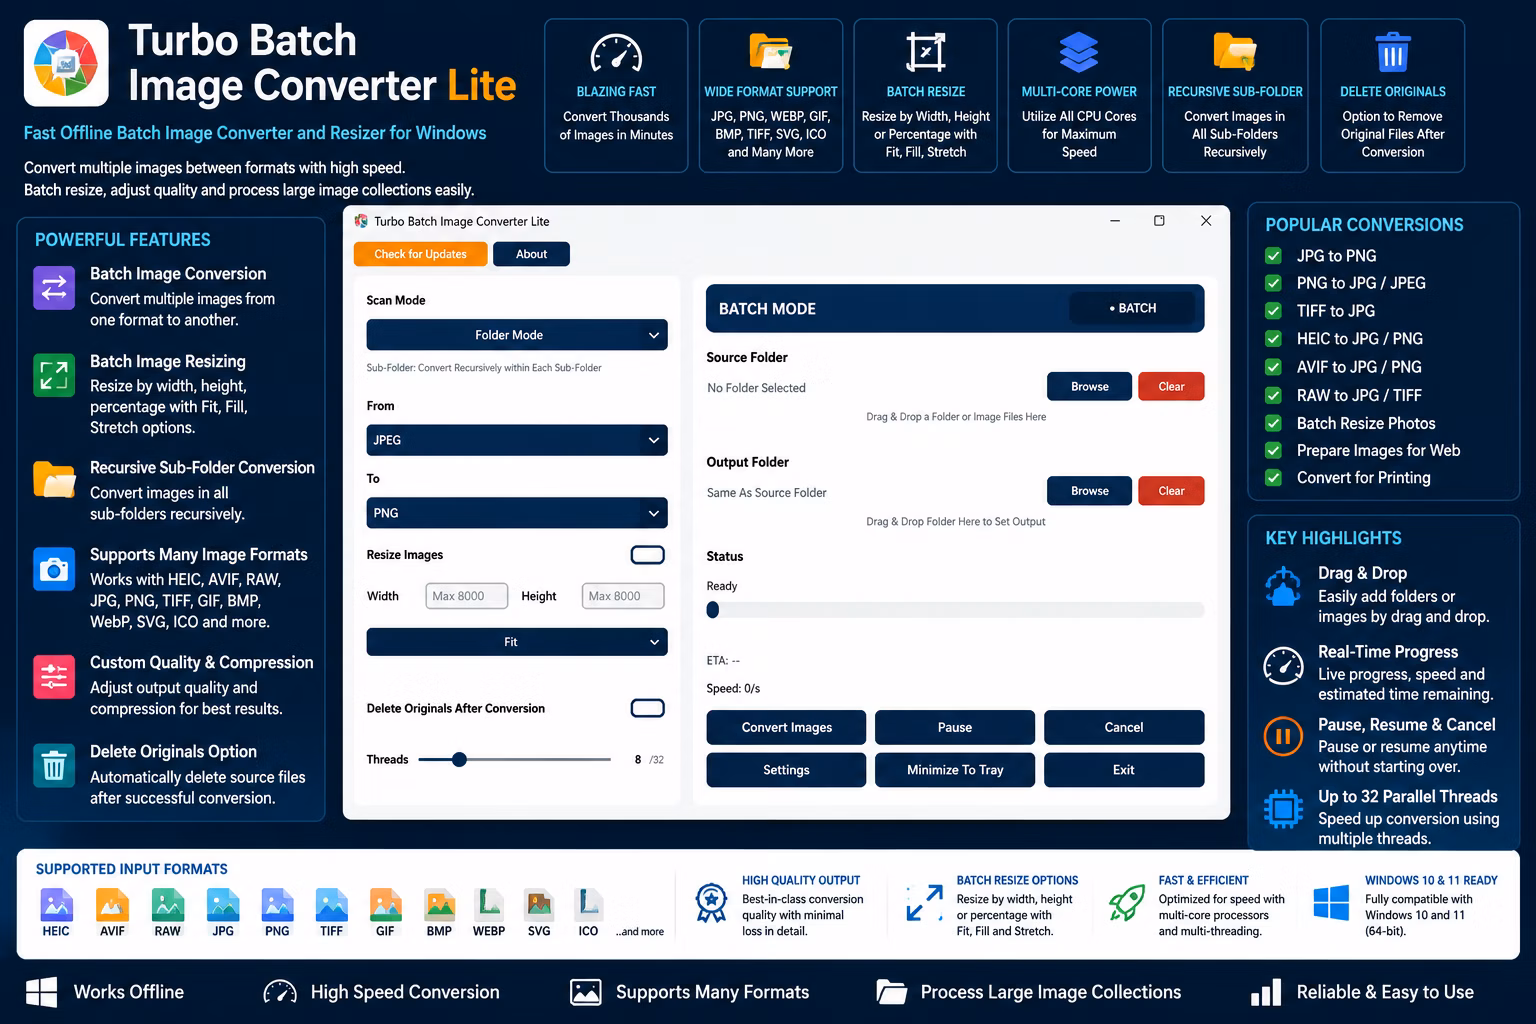This screenshot has width=1536, height=1024.
Task: Click the Batch Image Conversion arrows icon
Action: pos(54,288)
